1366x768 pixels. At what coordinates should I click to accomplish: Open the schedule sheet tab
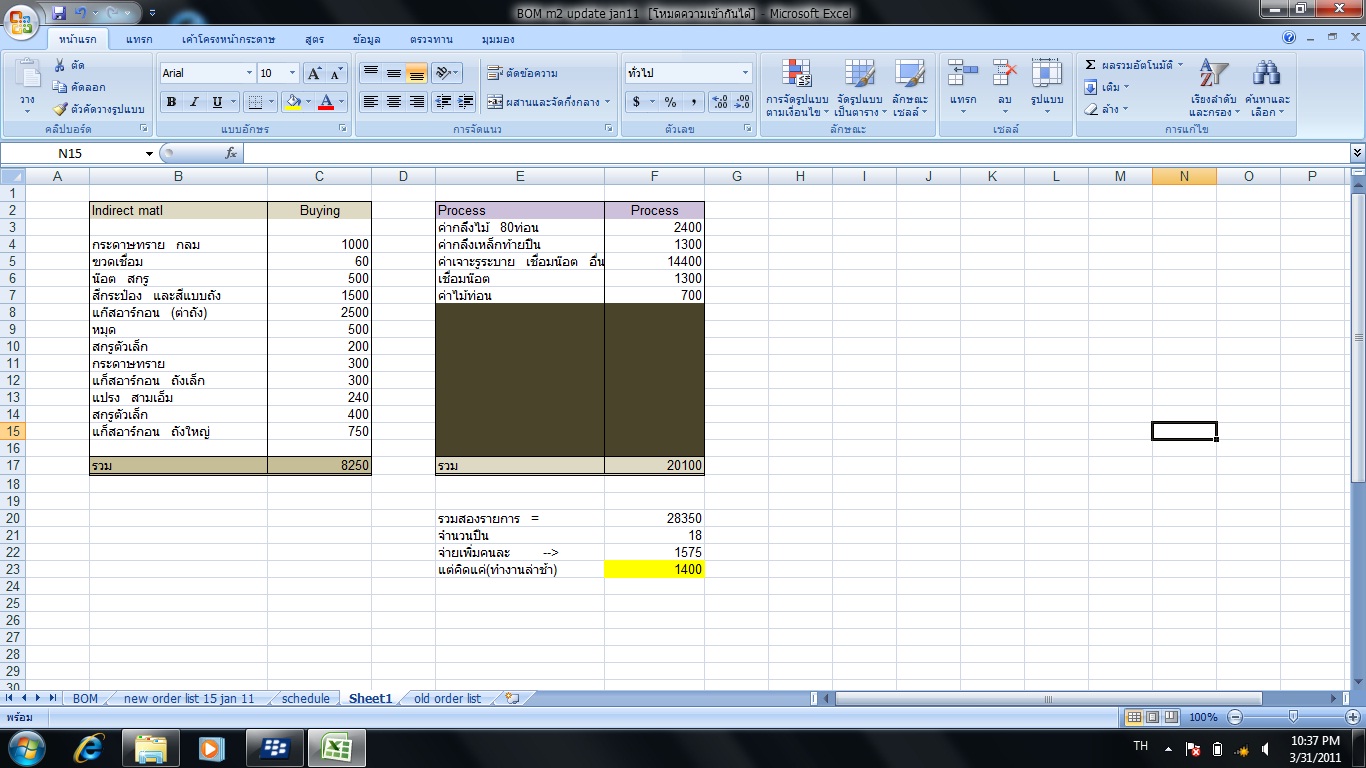click(305, 699)
